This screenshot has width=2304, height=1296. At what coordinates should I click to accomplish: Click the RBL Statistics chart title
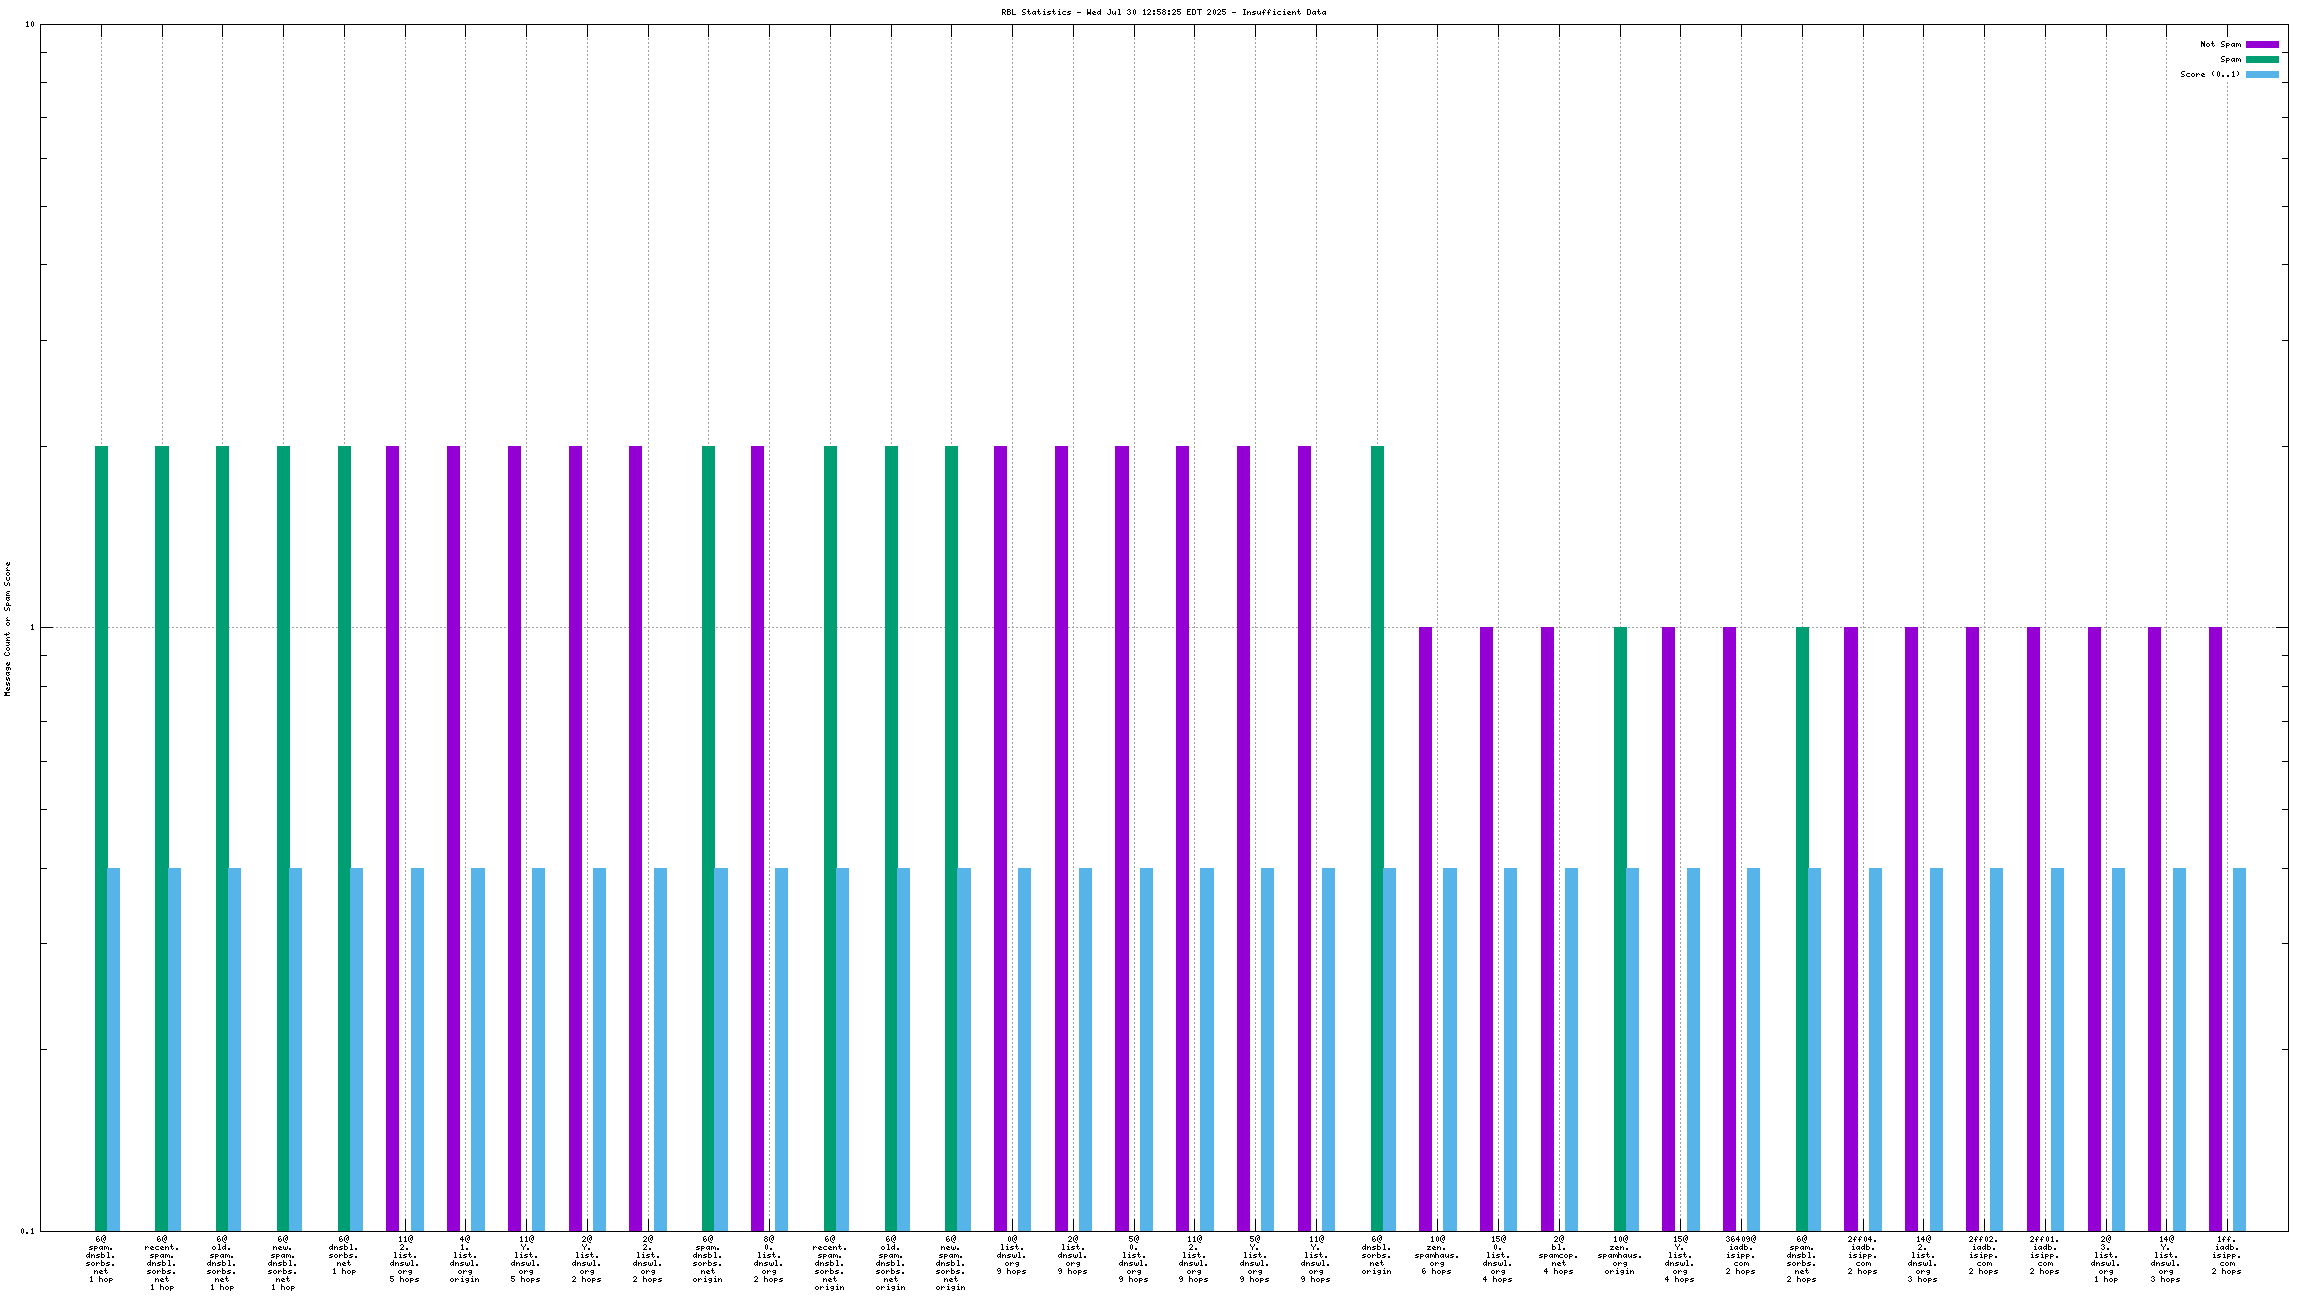(1163, 12)
